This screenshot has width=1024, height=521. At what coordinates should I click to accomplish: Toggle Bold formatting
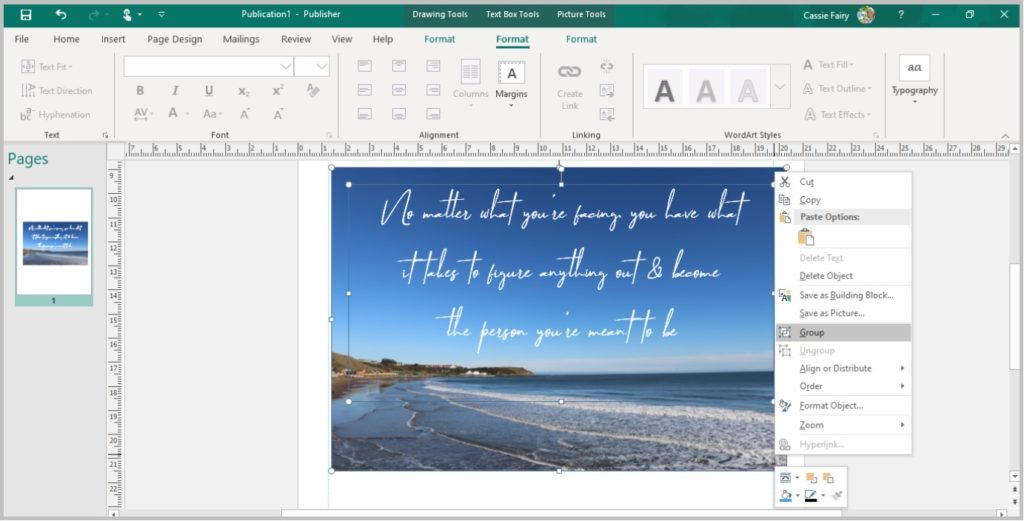[140, 91]
